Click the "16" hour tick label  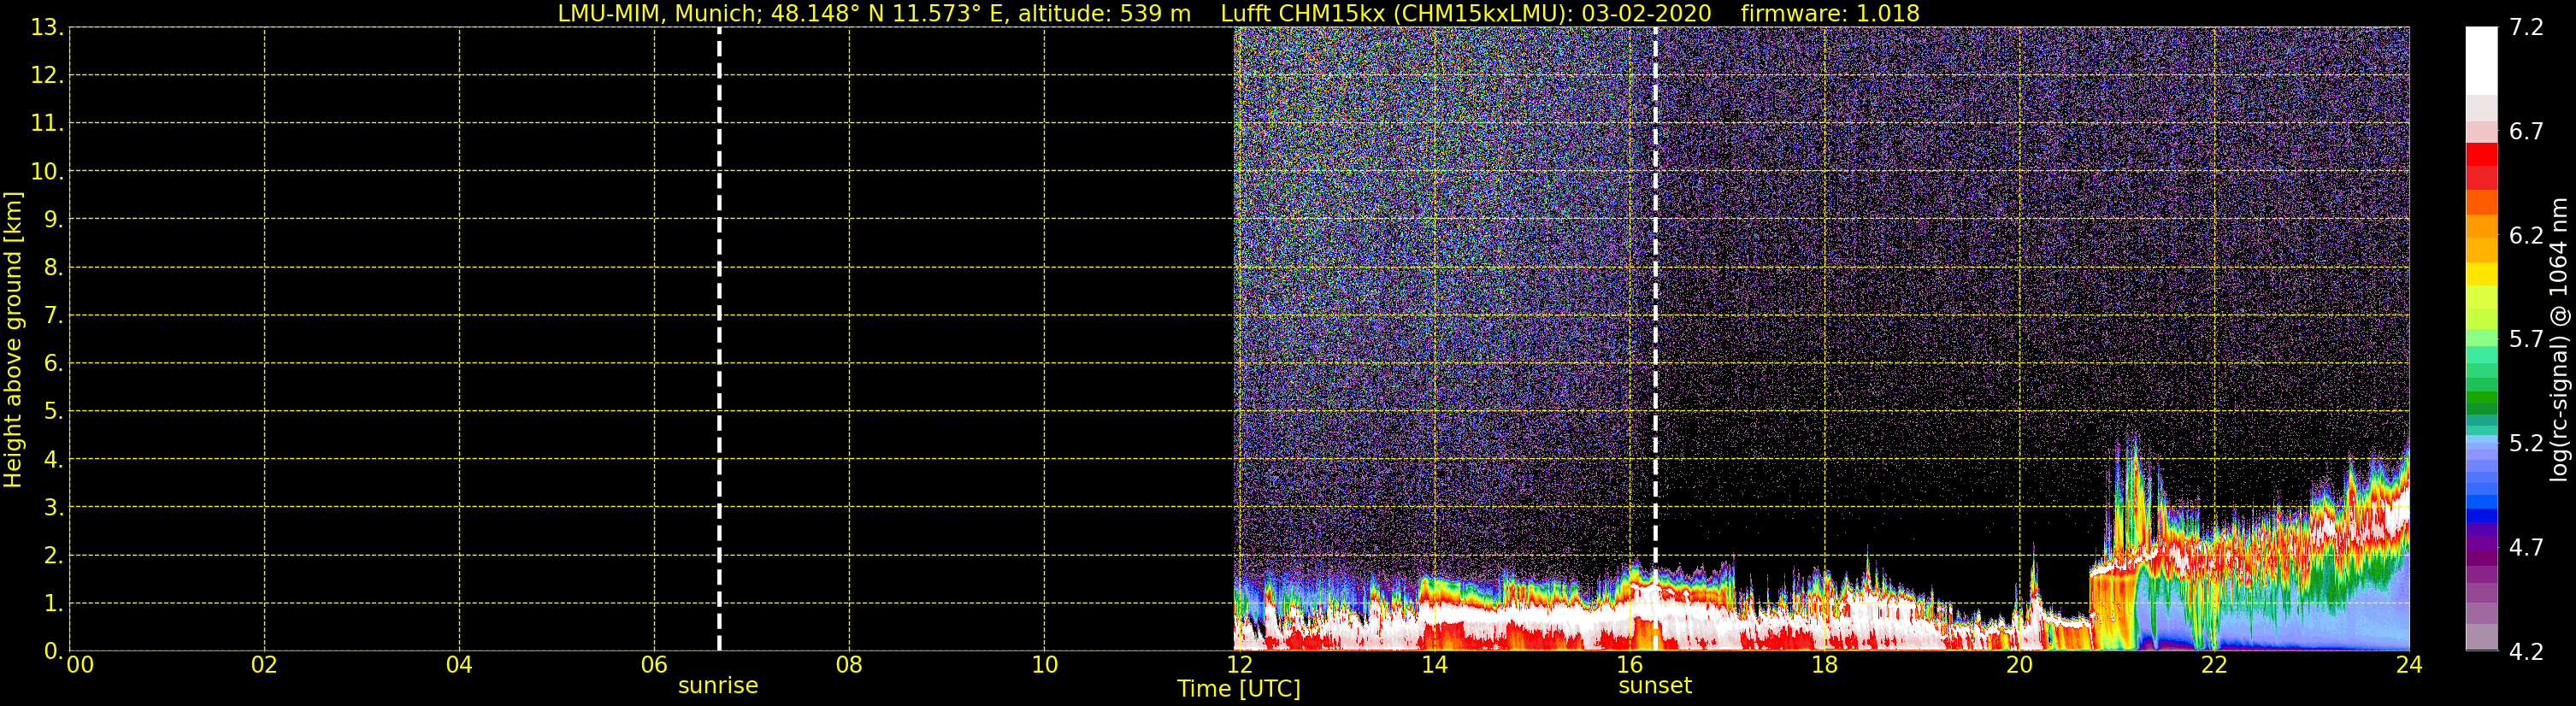(x=1629, y=665)
